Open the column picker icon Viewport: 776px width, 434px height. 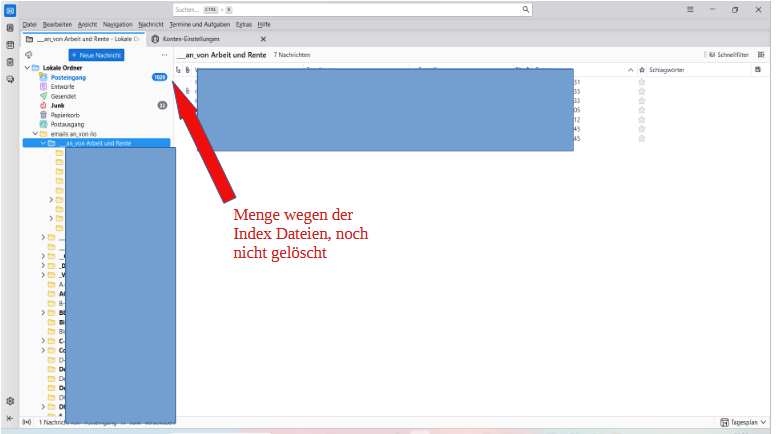pyautogui.click(x=758, y=70)
